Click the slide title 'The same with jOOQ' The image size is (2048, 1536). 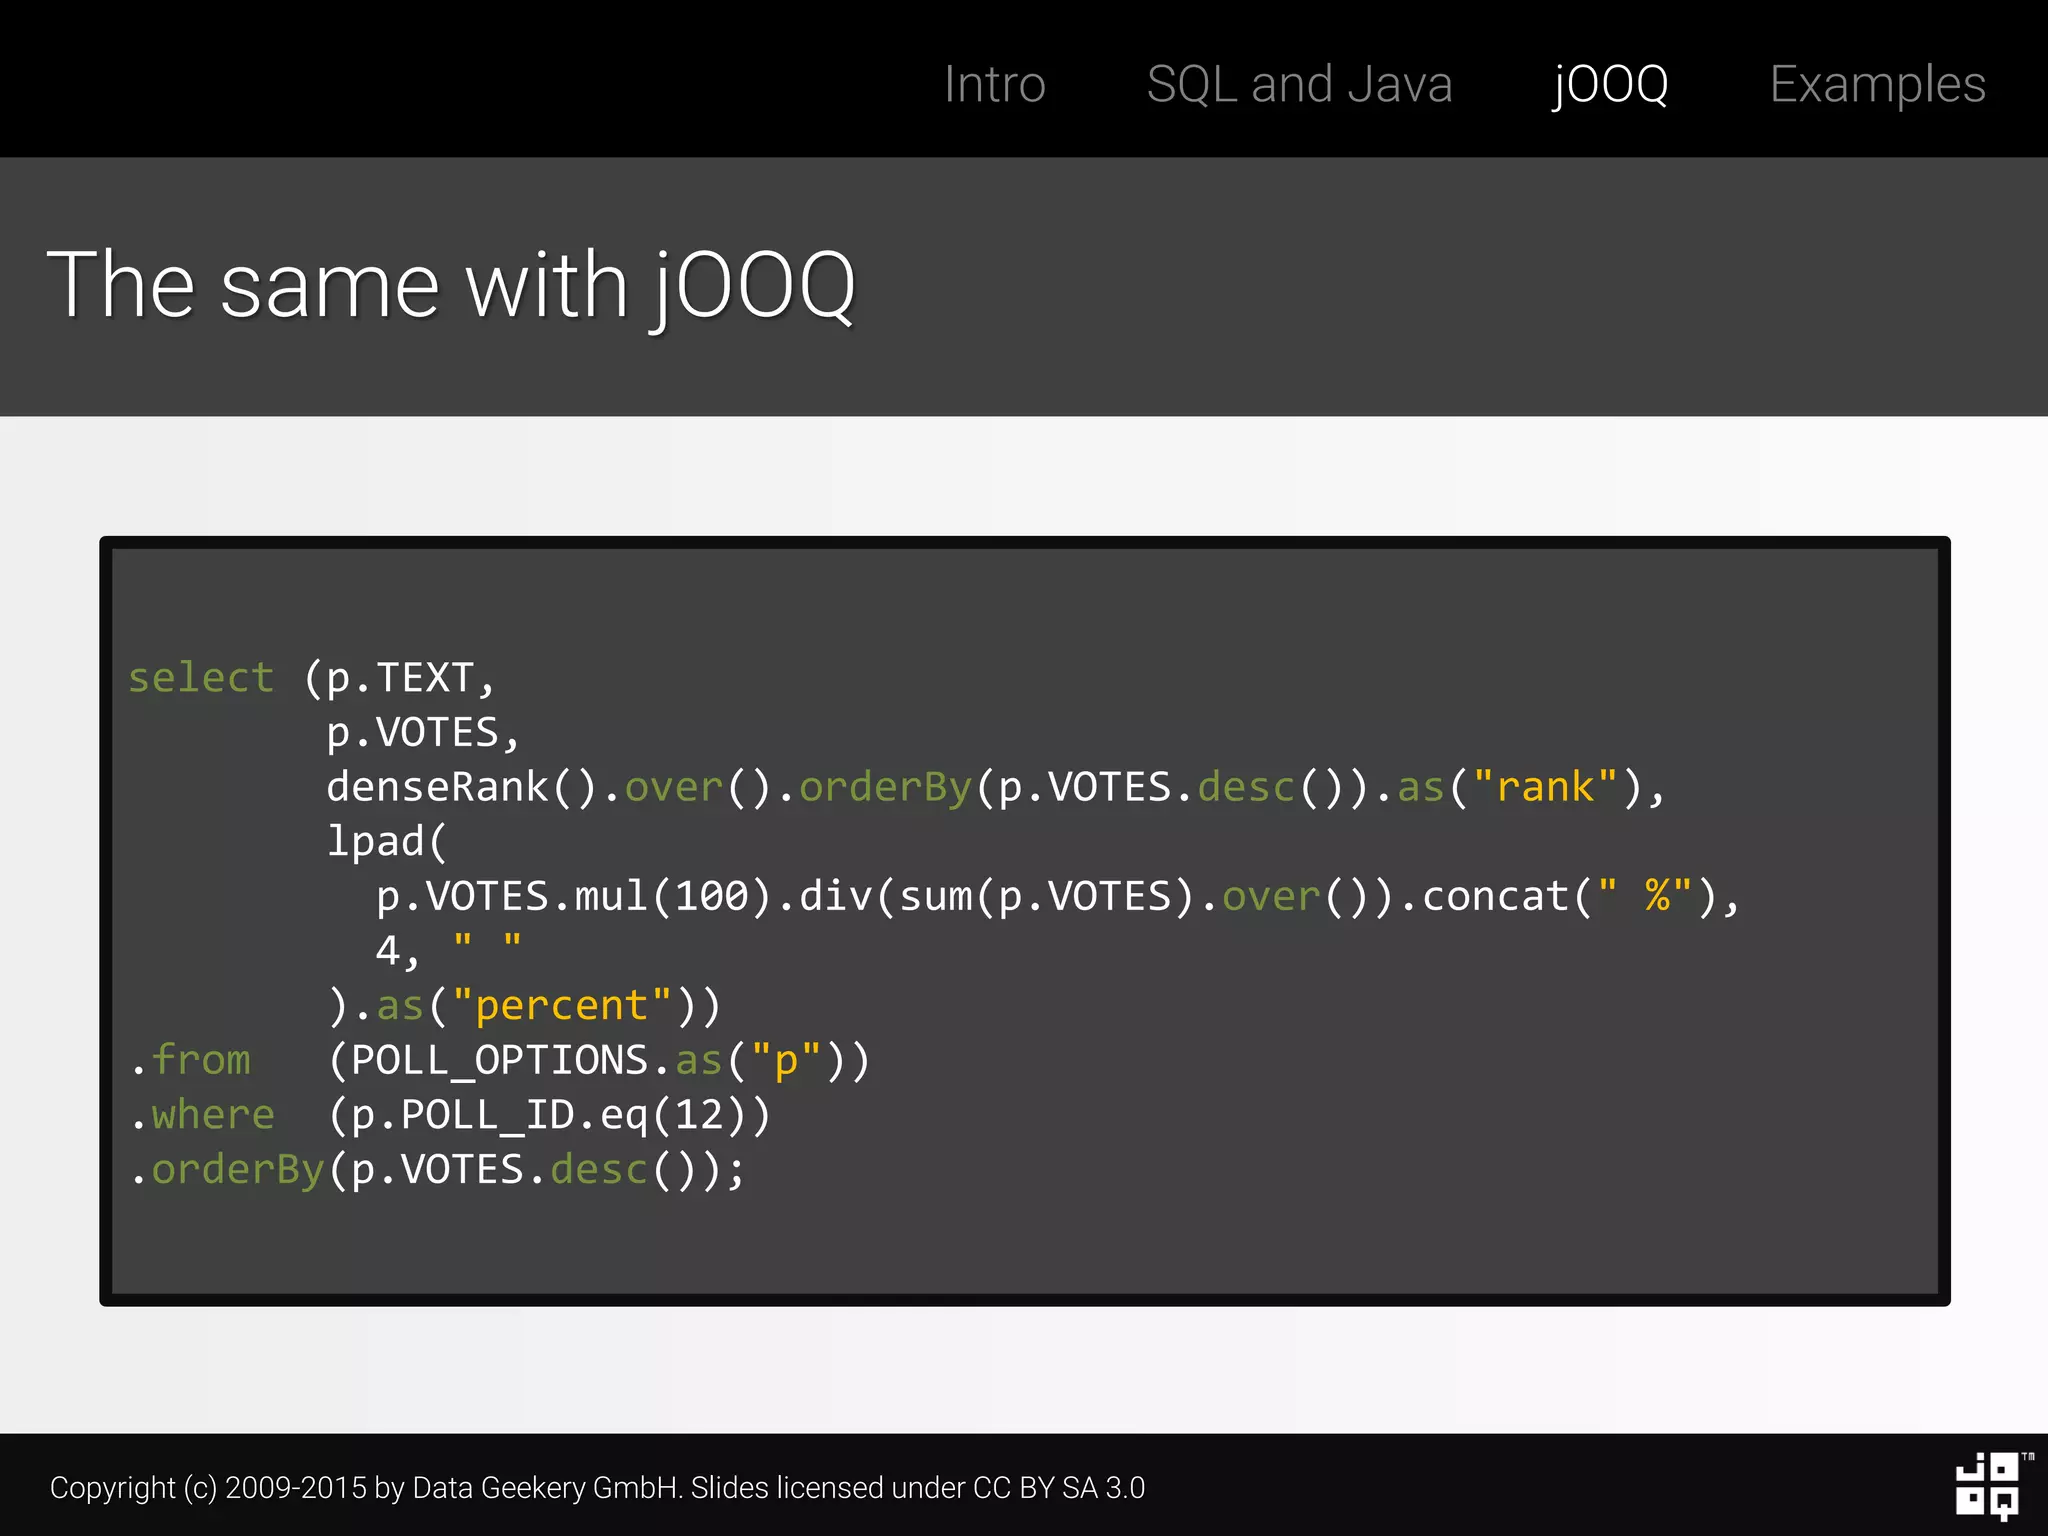[x=451, y=286]
